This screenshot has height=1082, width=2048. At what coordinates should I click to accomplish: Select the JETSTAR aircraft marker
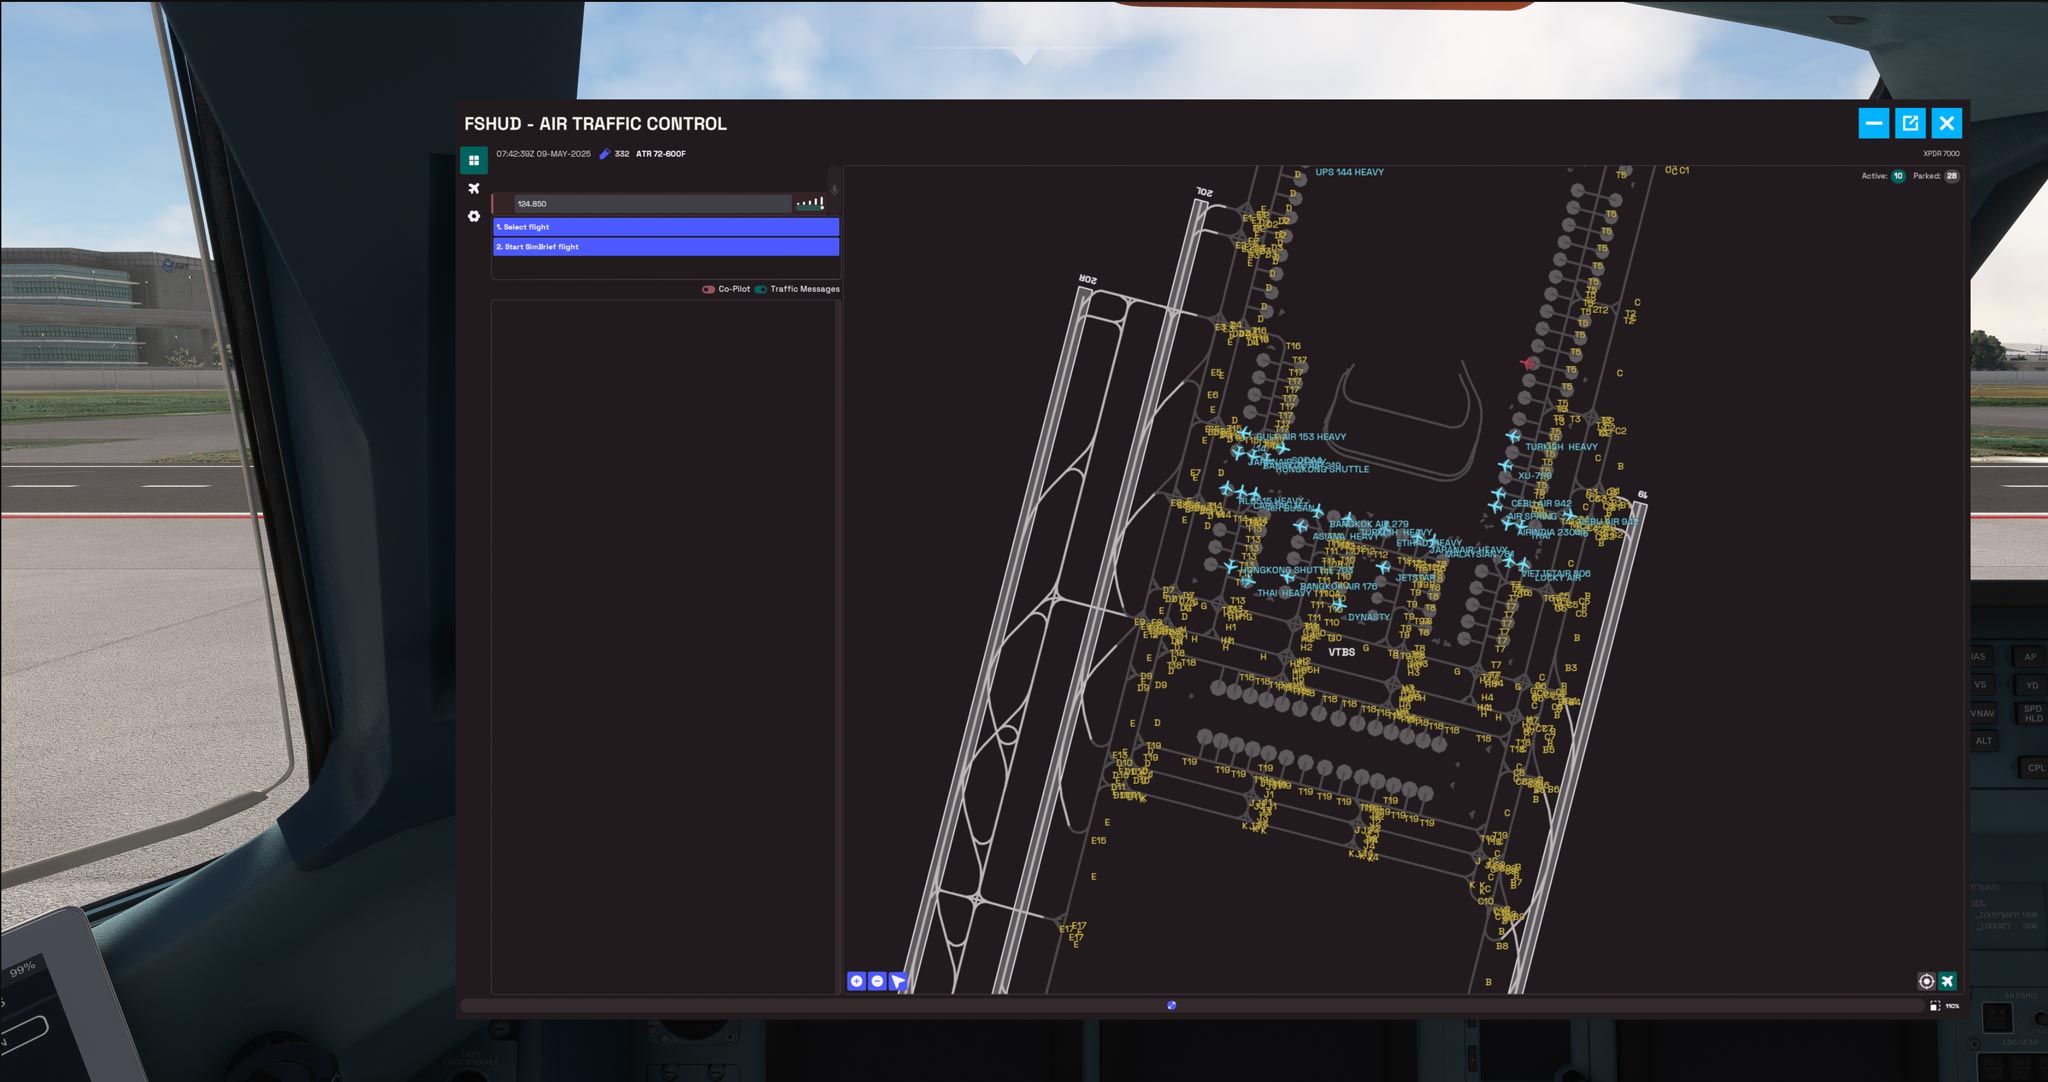pos(1383,567)
